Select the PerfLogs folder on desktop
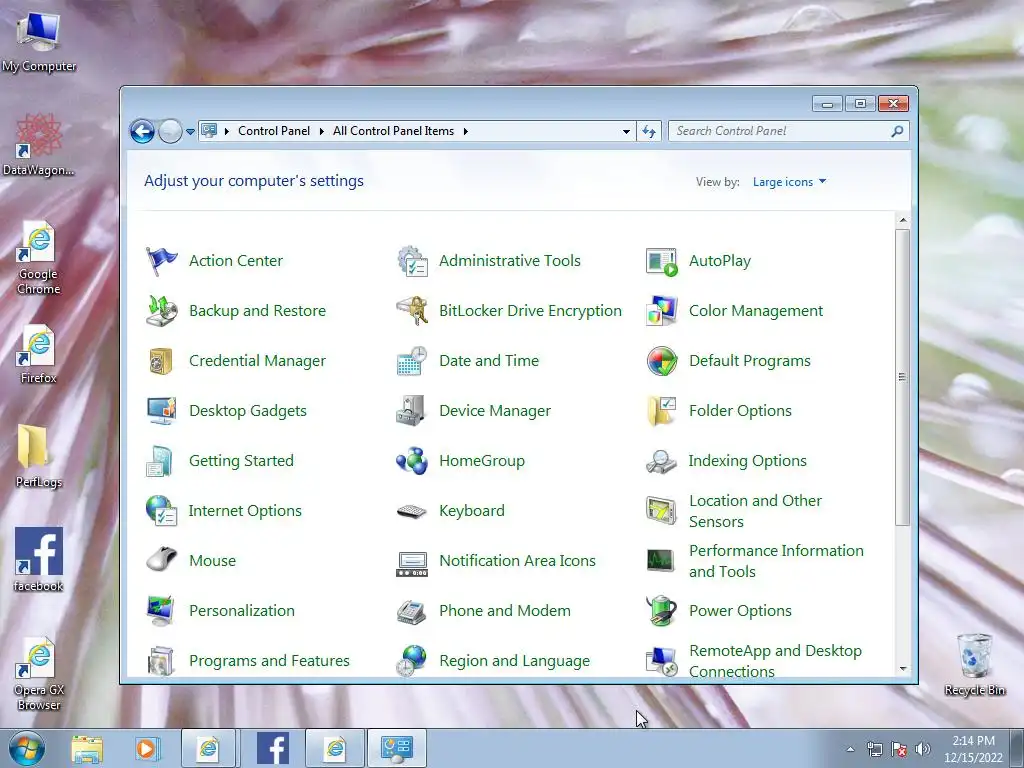 click(39, 456)
